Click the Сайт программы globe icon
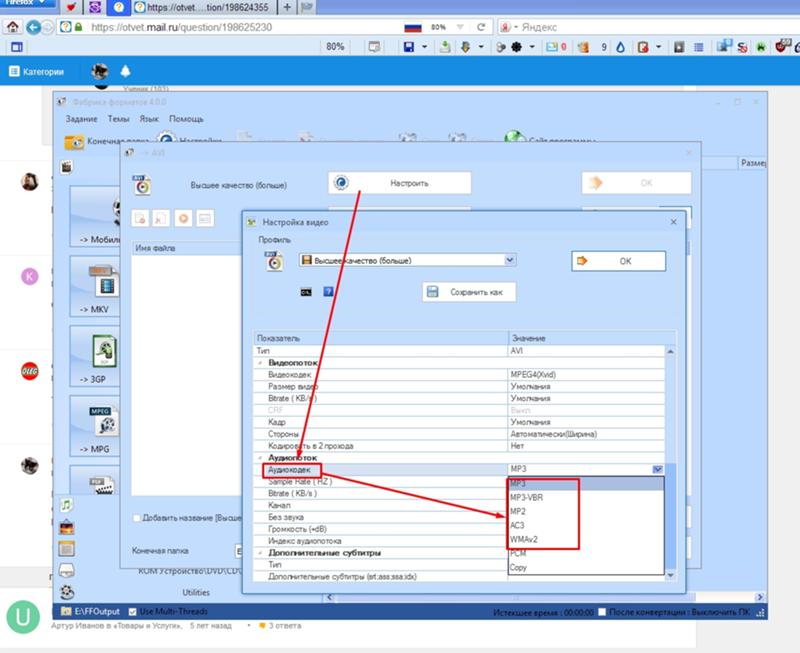The height and width of the screenshot is (653, 800). pyautogui.click(x=514, y=138)
